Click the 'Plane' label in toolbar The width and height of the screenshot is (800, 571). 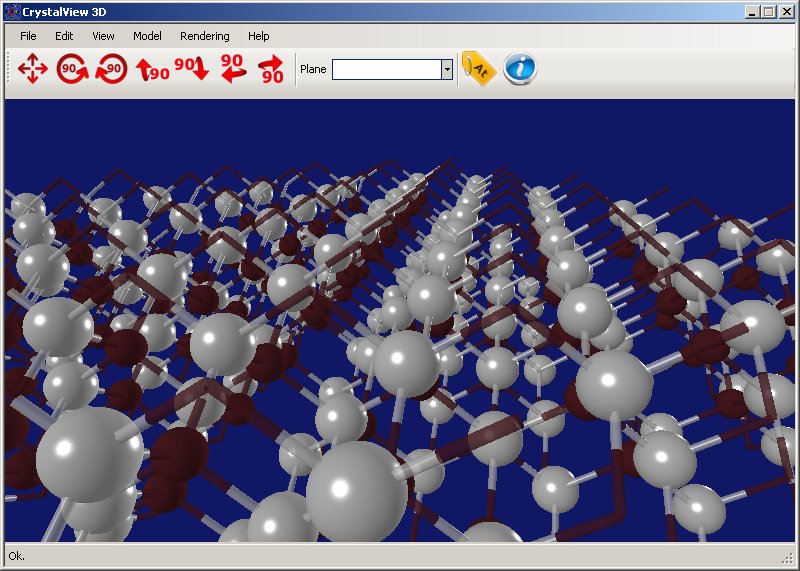tap(313, 69)
